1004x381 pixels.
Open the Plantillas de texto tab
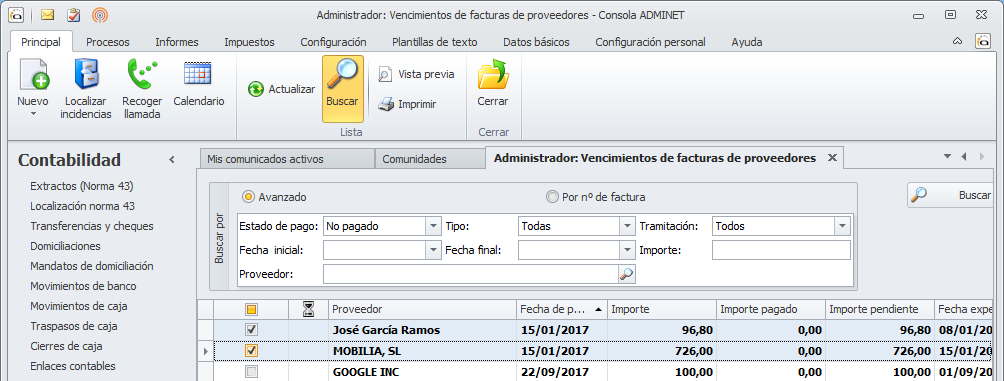435,42
